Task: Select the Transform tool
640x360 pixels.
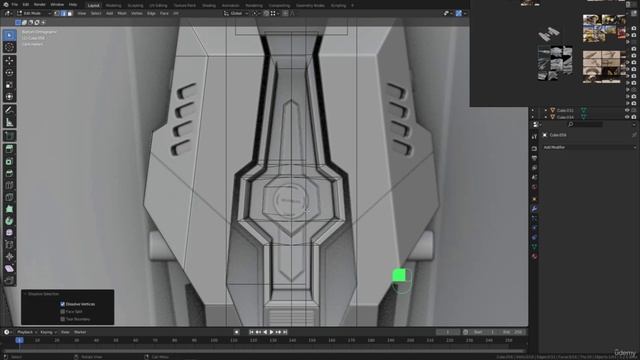Action: click(x=9, y=97)
